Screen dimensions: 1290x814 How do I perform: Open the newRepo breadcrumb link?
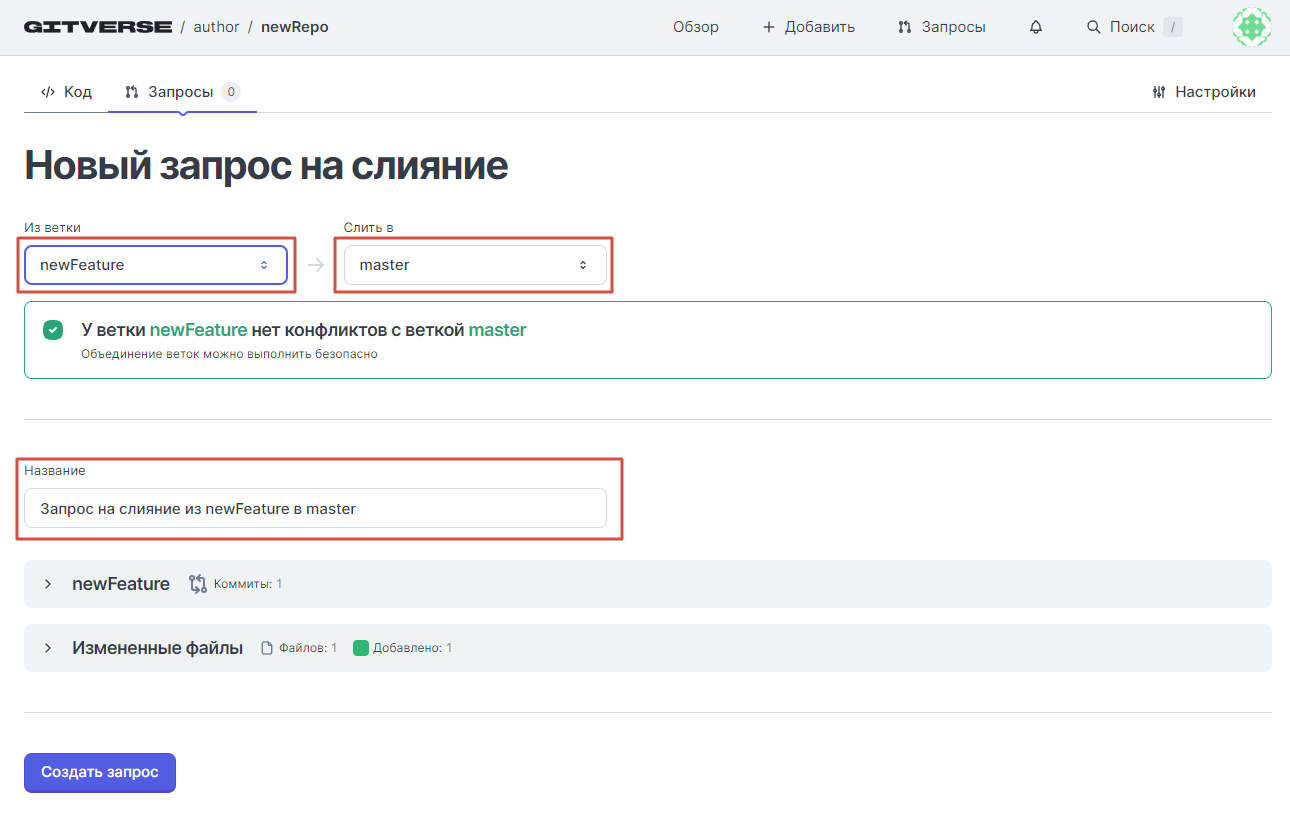(295, 27)
